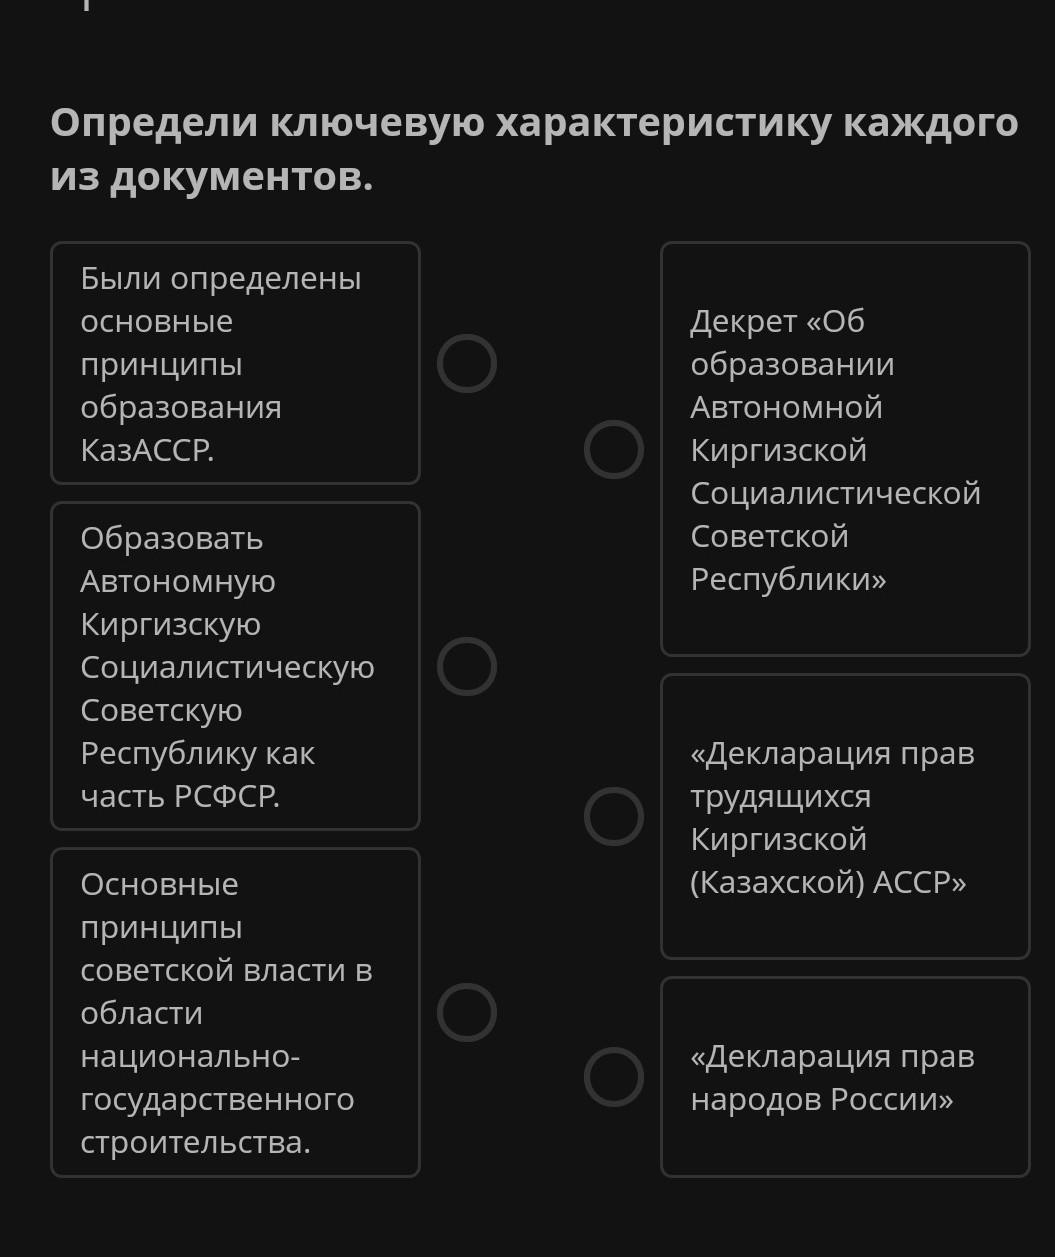Click the heading «Определи ключевую характеристику каждого»
This screenshot has height=1257, width=1055.
[x=534, y=123]
